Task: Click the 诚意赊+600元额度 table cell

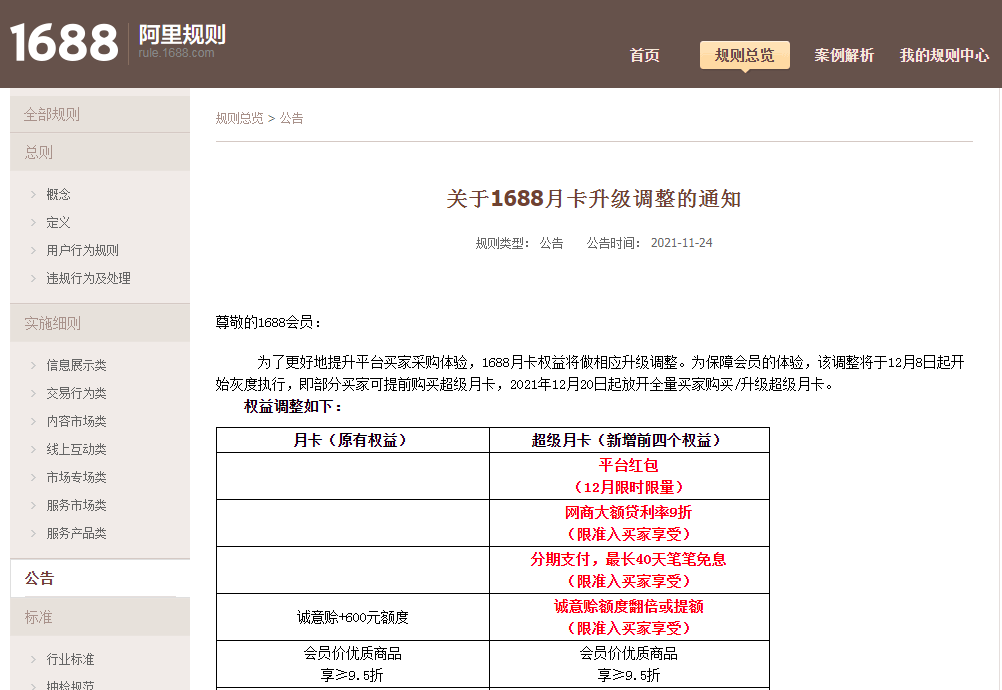Action: click(x=353, y=617)
